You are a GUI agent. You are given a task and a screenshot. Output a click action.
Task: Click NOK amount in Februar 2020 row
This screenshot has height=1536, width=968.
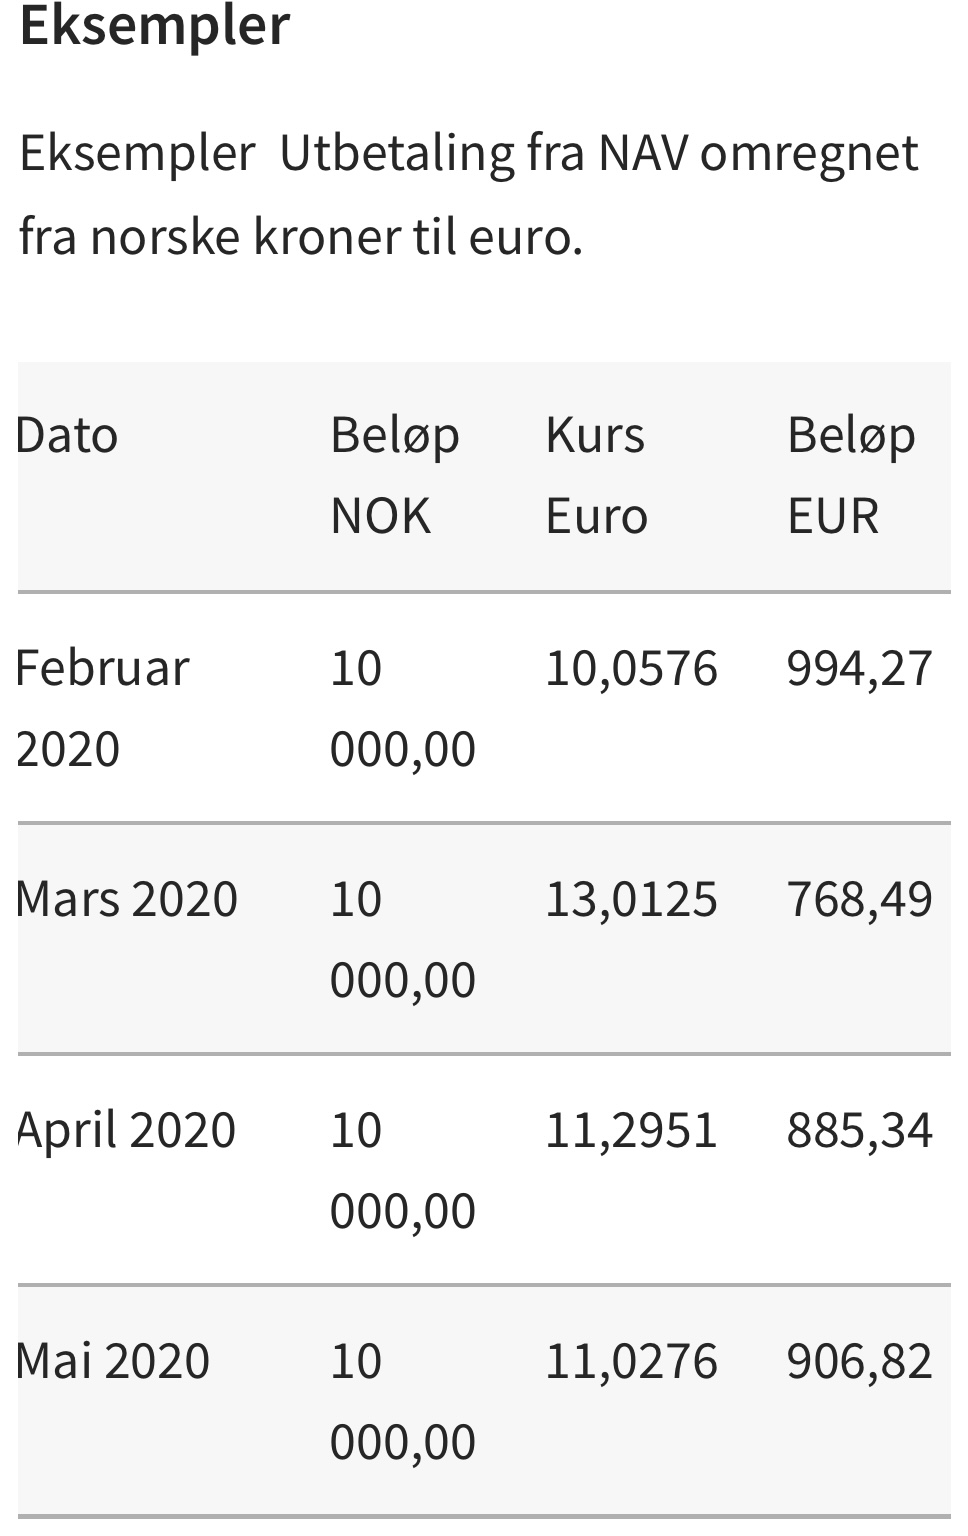(x=403, y=708)
